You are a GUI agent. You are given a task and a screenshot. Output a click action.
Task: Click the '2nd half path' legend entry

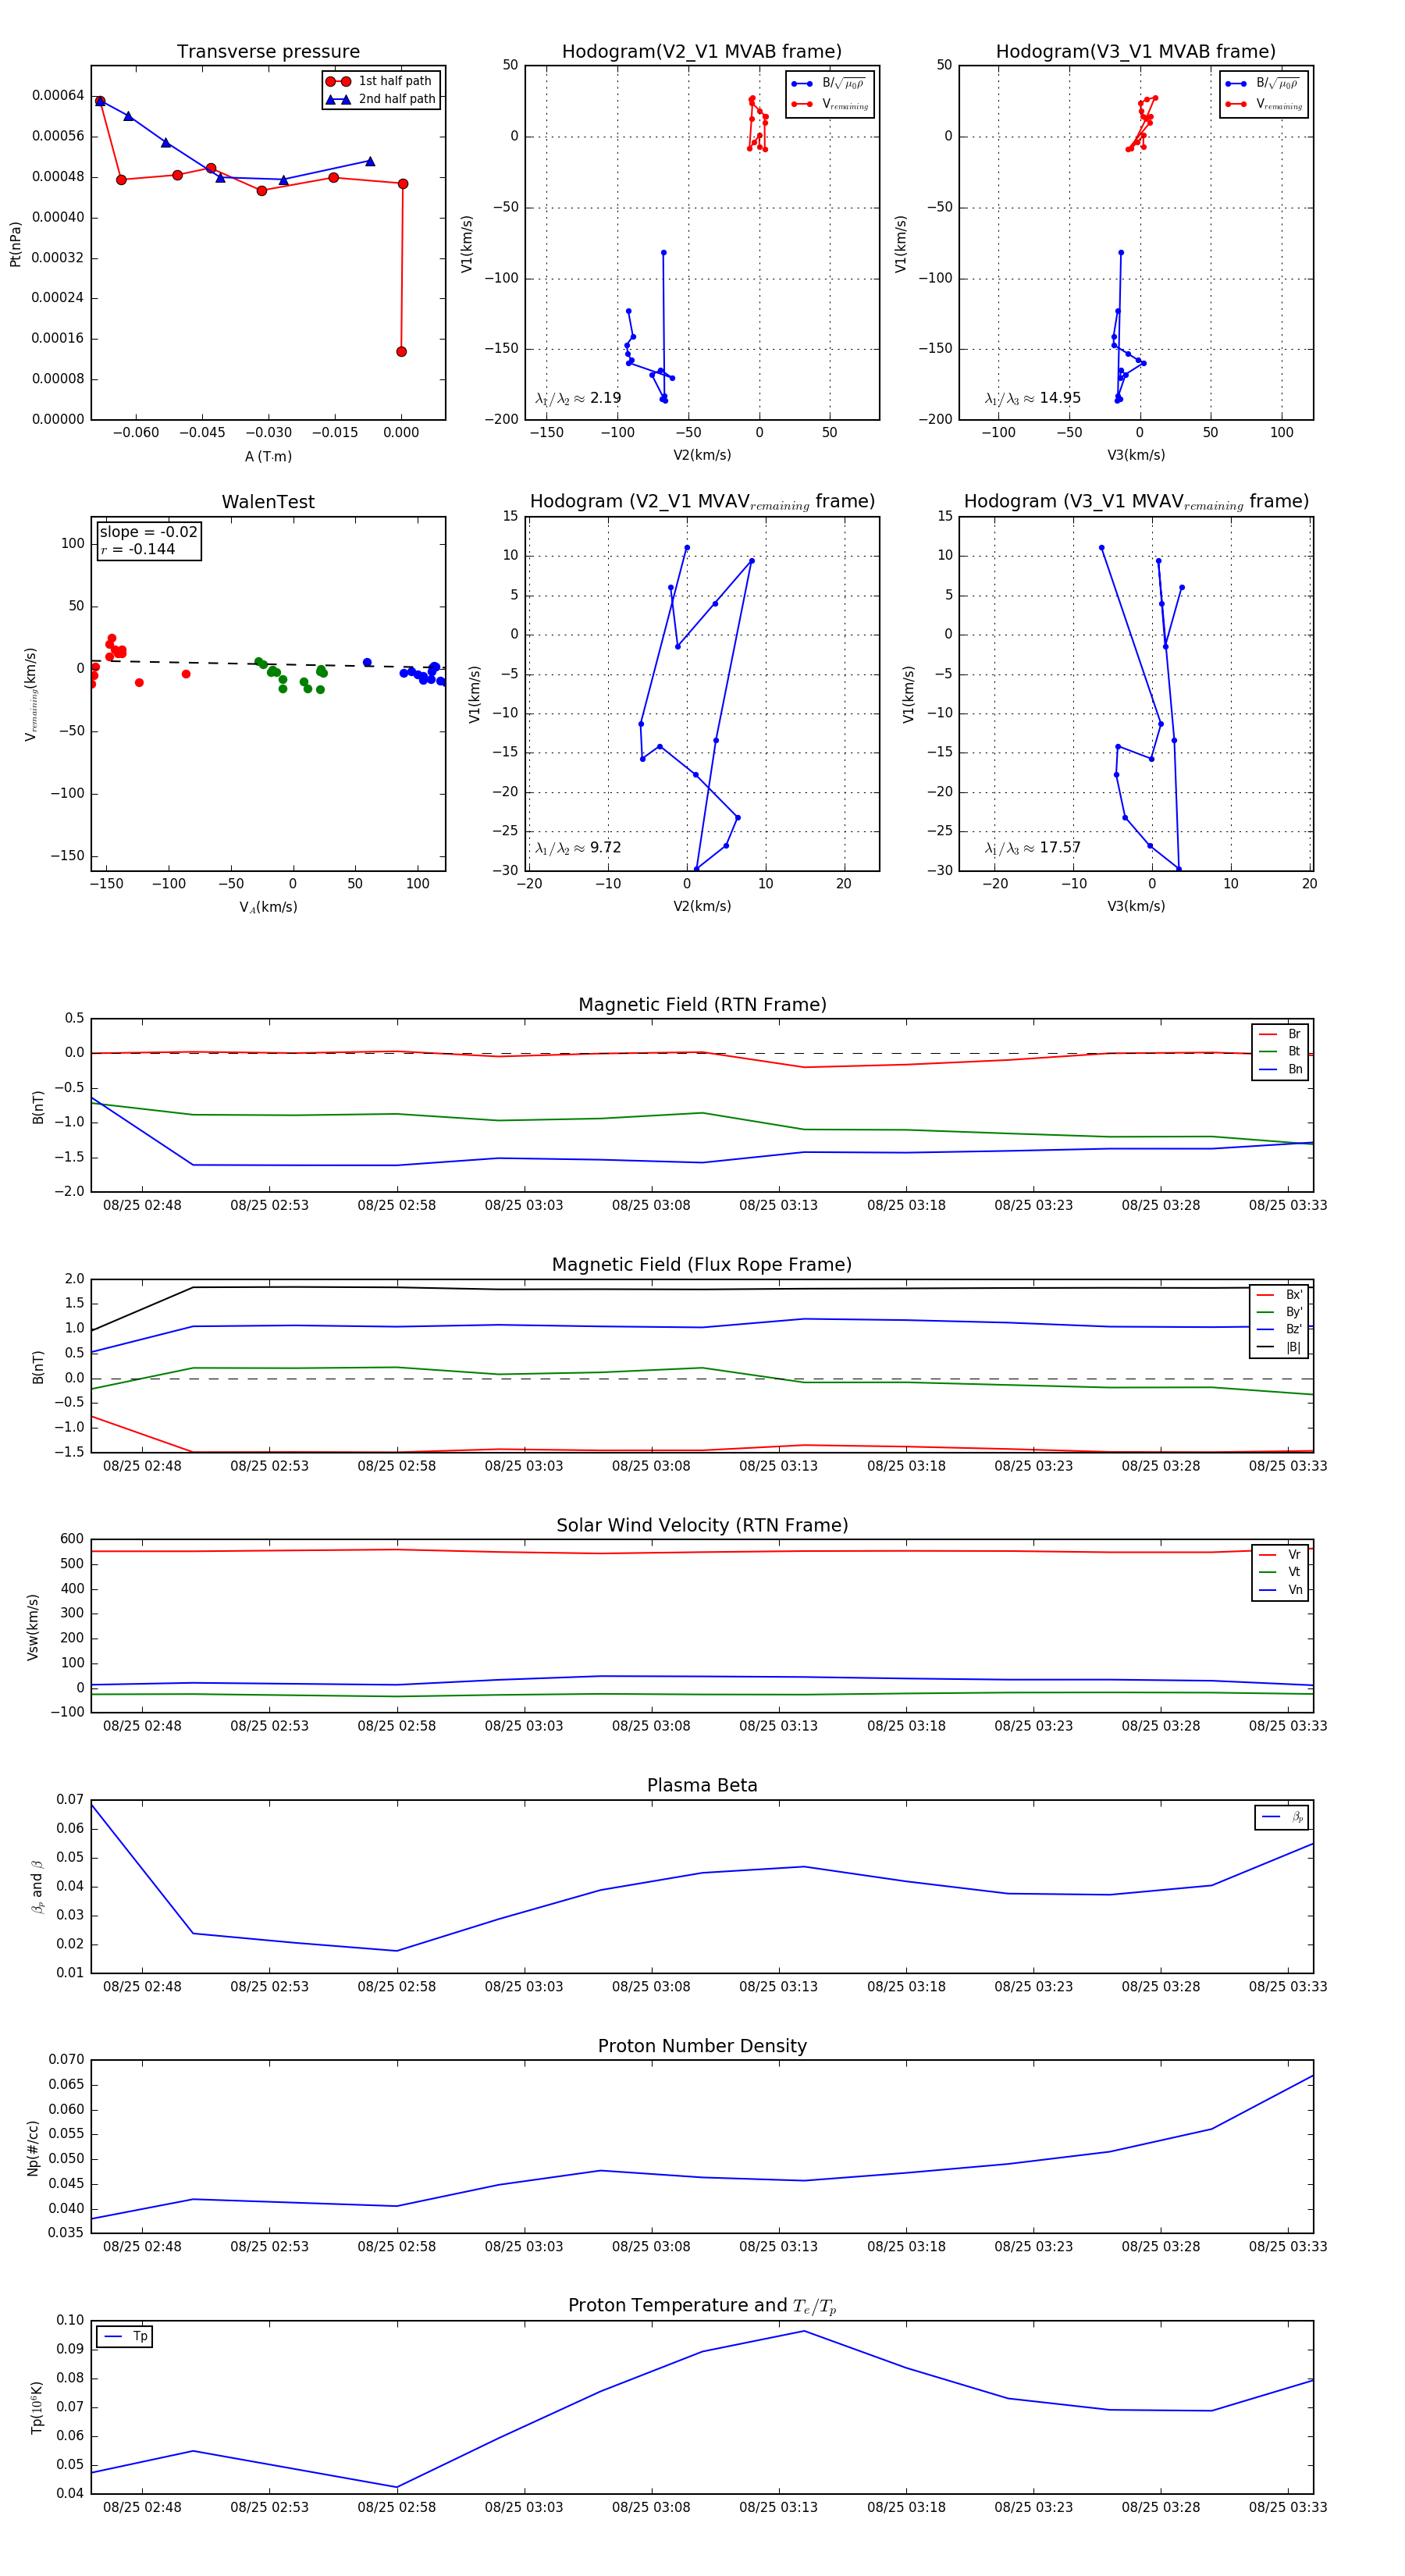point(382,99)
